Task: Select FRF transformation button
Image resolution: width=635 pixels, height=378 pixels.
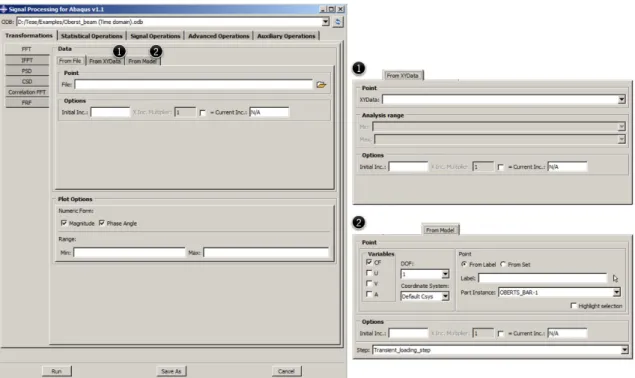Action: [27, 103]
